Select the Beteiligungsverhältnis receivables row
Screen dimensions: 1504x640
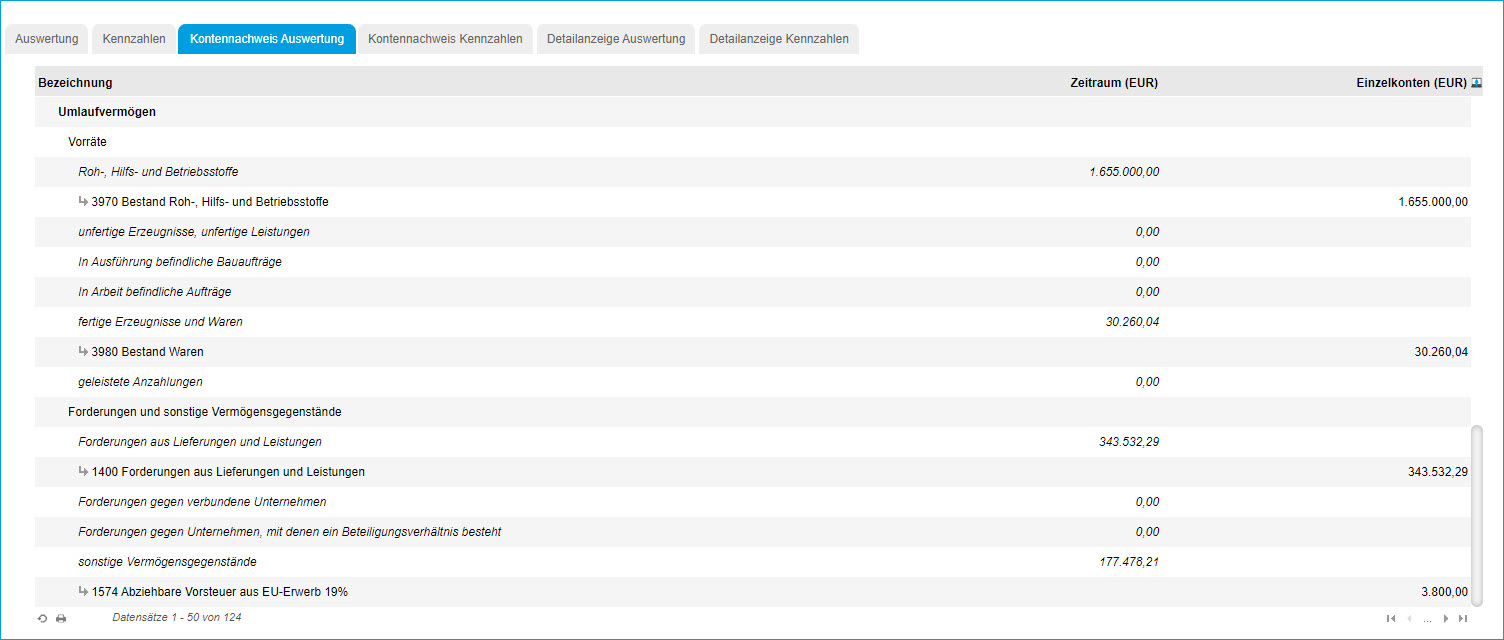753,532
